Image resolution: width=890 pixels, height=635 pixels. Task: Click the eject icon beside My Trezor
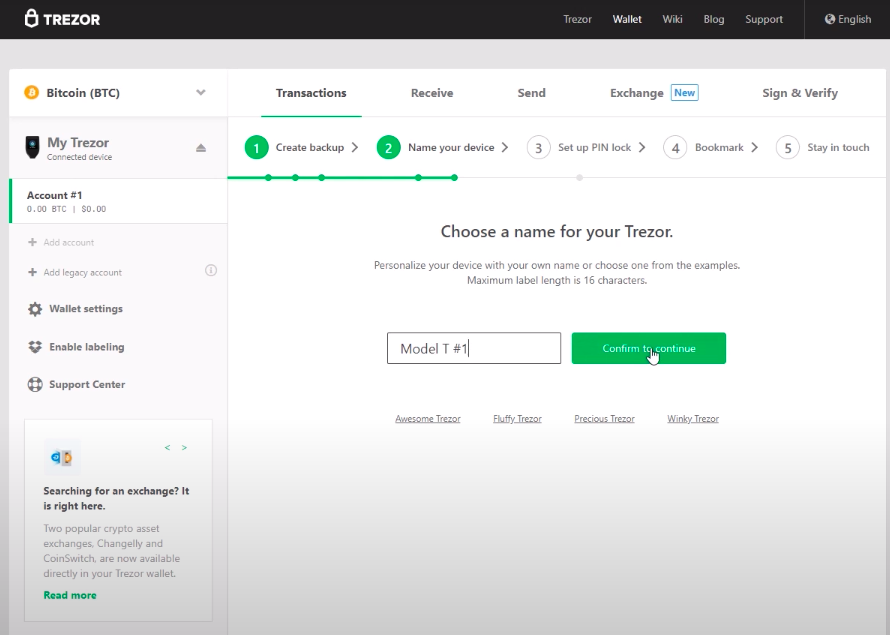[201, 148]
